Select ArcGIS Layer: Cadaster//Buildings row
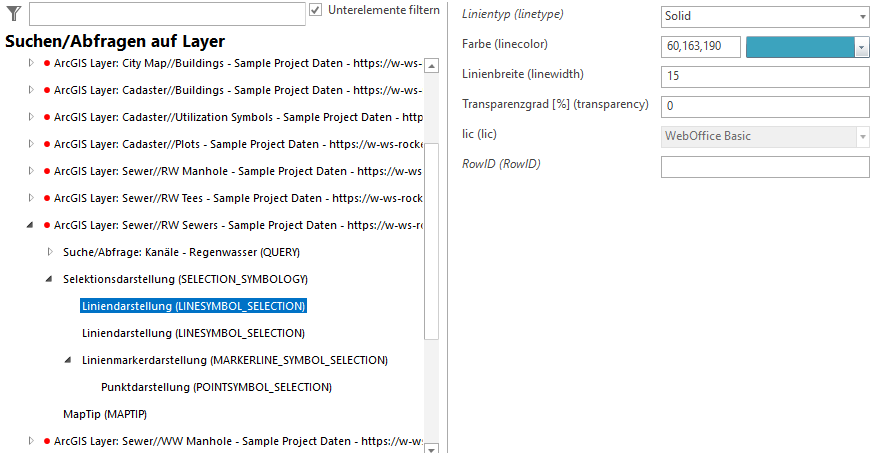This screenshot has width=874, height=453. click(237, 90)
